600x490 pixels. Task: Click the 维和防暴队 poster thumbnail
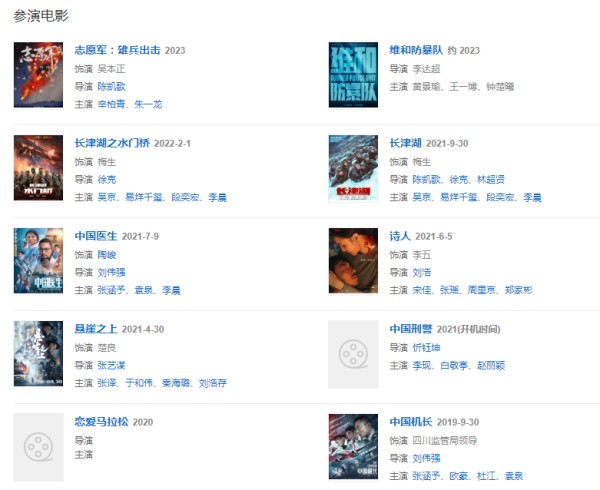[x=353, y=75]
